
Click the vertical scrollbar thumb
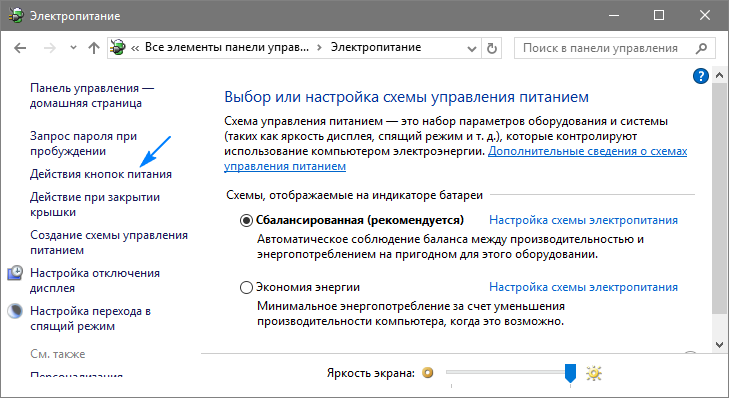tap(719, 199)
